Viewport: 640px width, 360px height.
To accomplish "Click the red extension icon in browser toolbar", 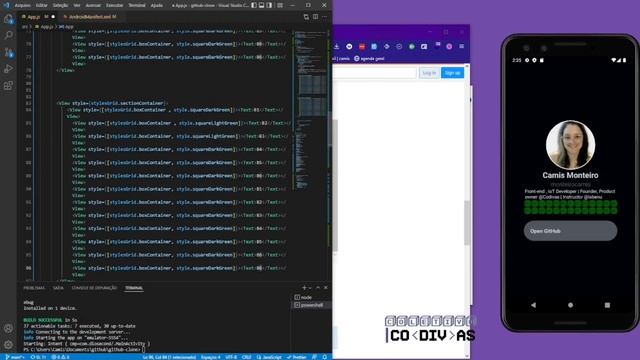I will [x=362, y=47].
